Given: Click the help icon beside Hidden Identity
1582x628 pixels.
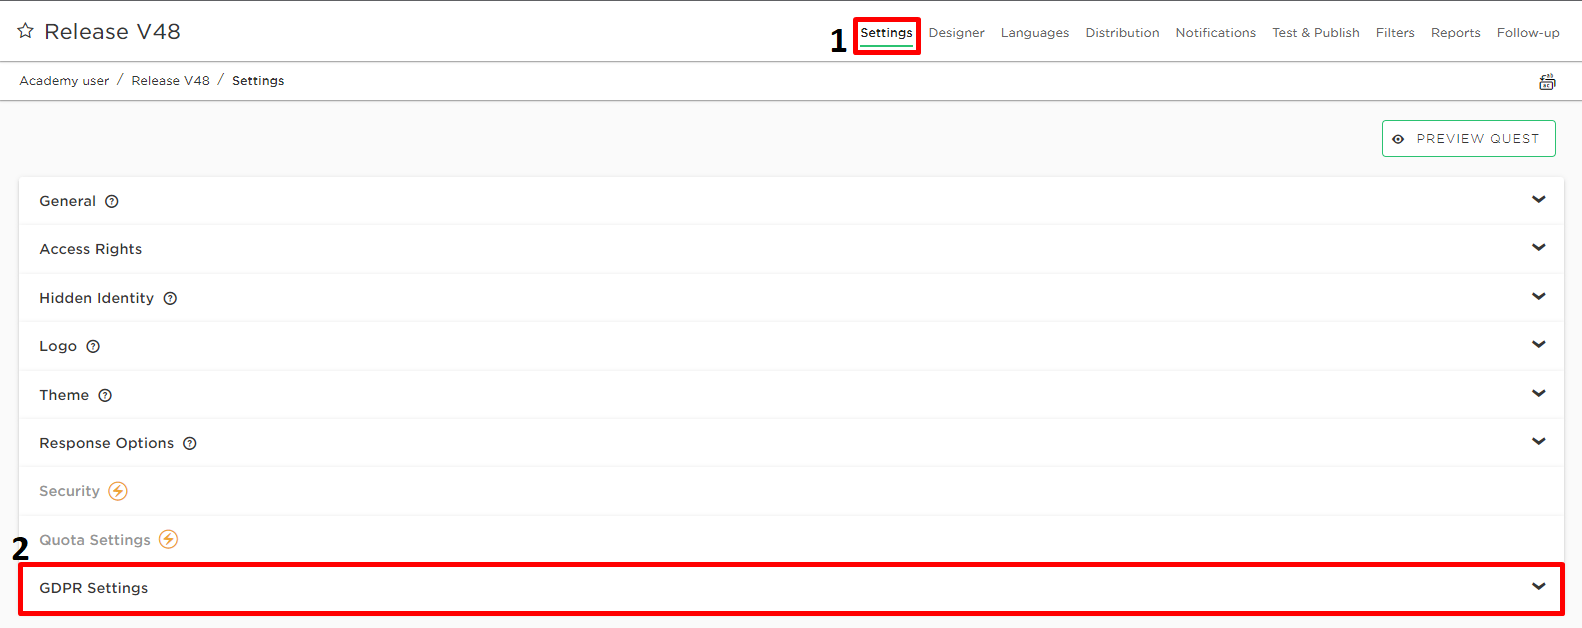Looking at the screenshot, I should (170, 298).
